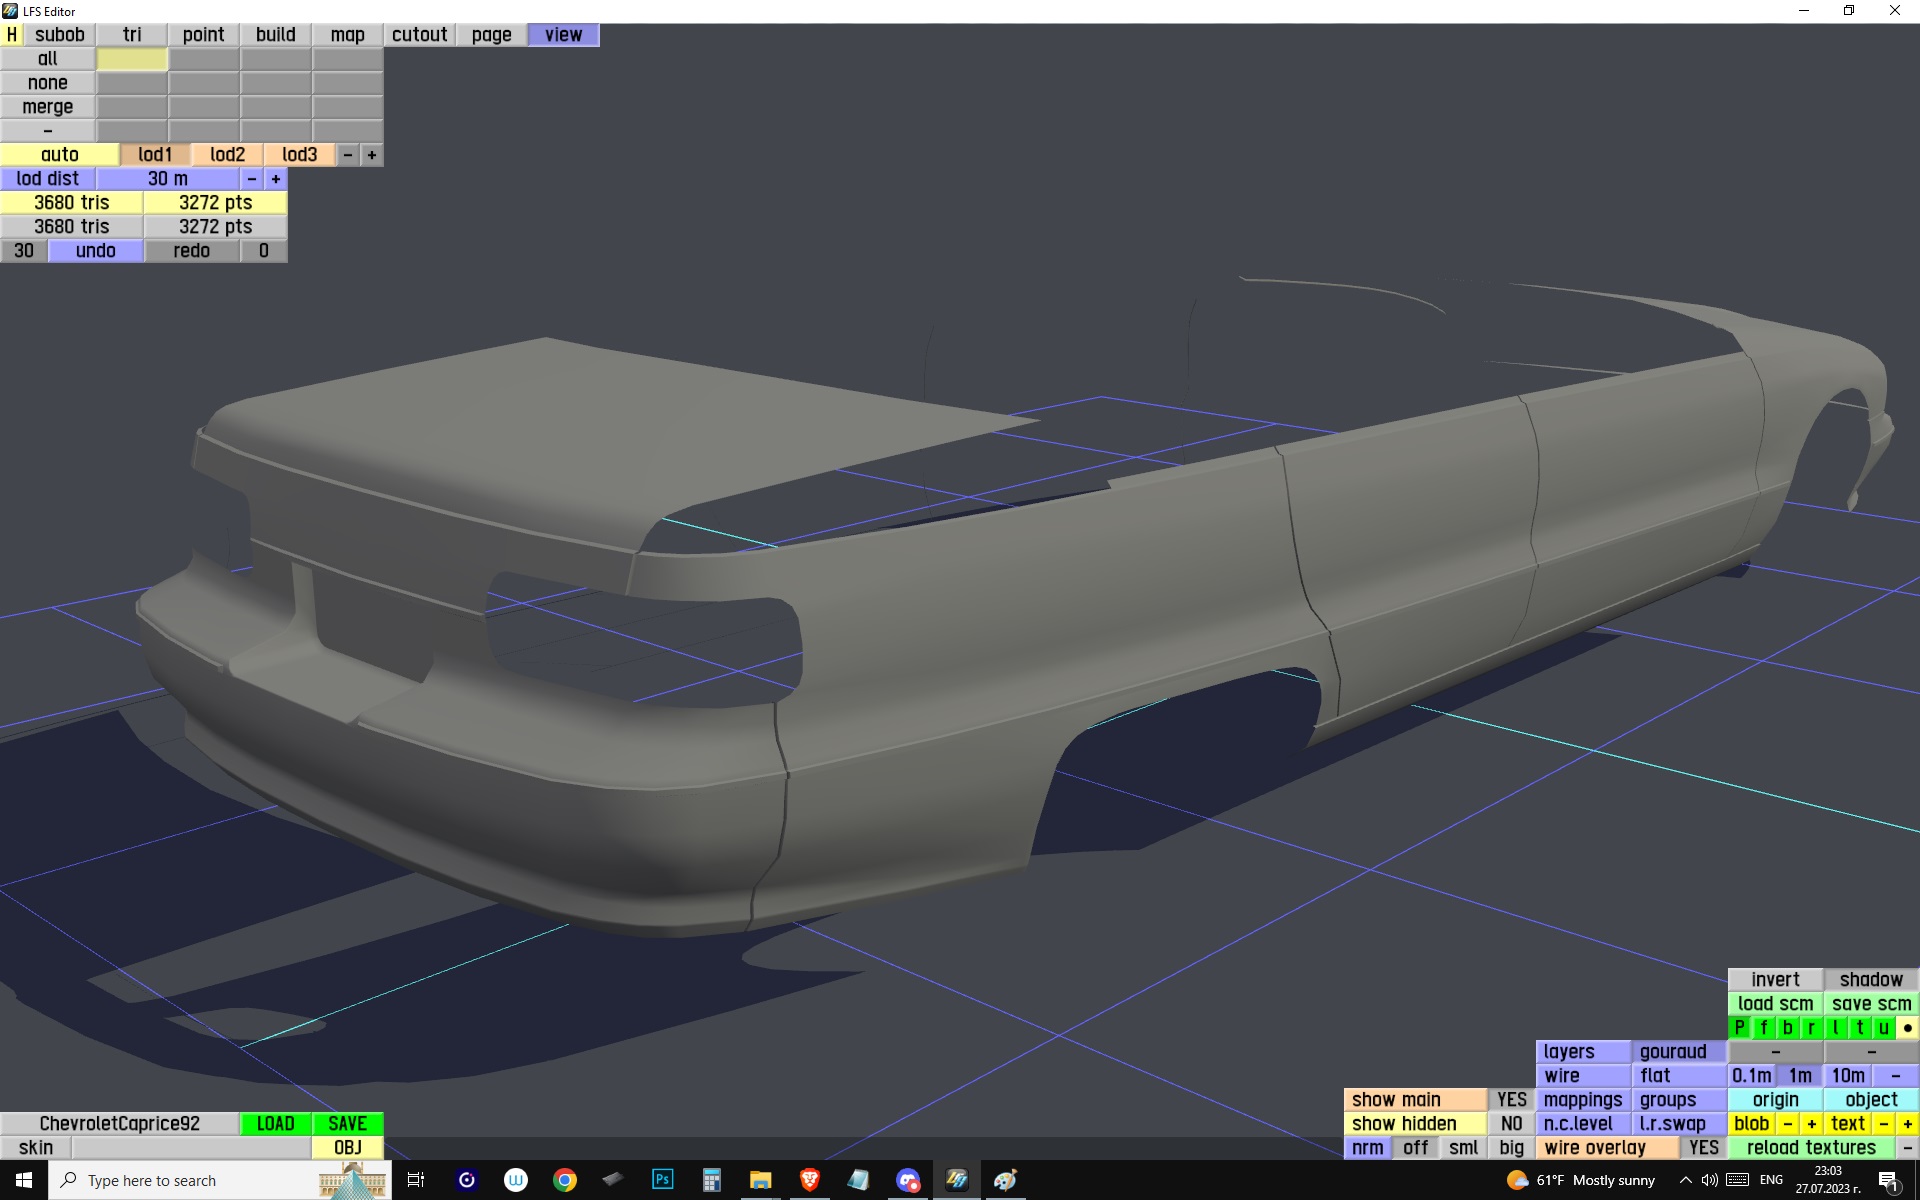
Task: Click the 'f' front view button
Action: [x=1763, y=1027]
